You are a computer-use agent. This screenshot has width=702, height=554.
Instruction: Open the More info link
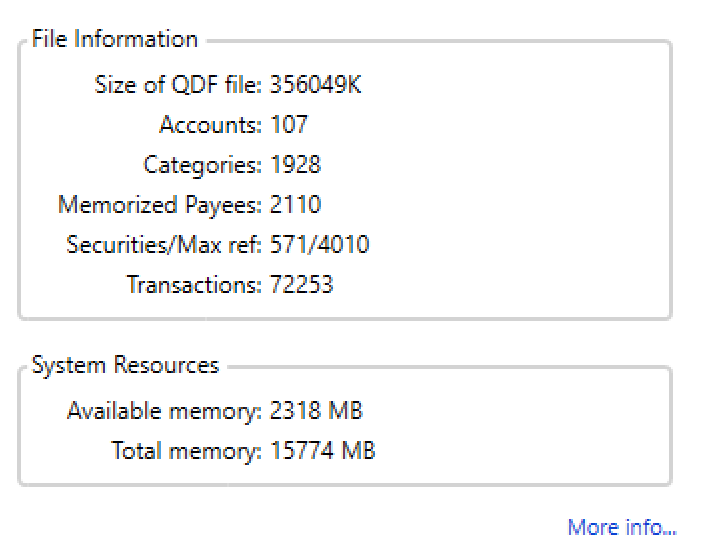(x=621, y=527)
